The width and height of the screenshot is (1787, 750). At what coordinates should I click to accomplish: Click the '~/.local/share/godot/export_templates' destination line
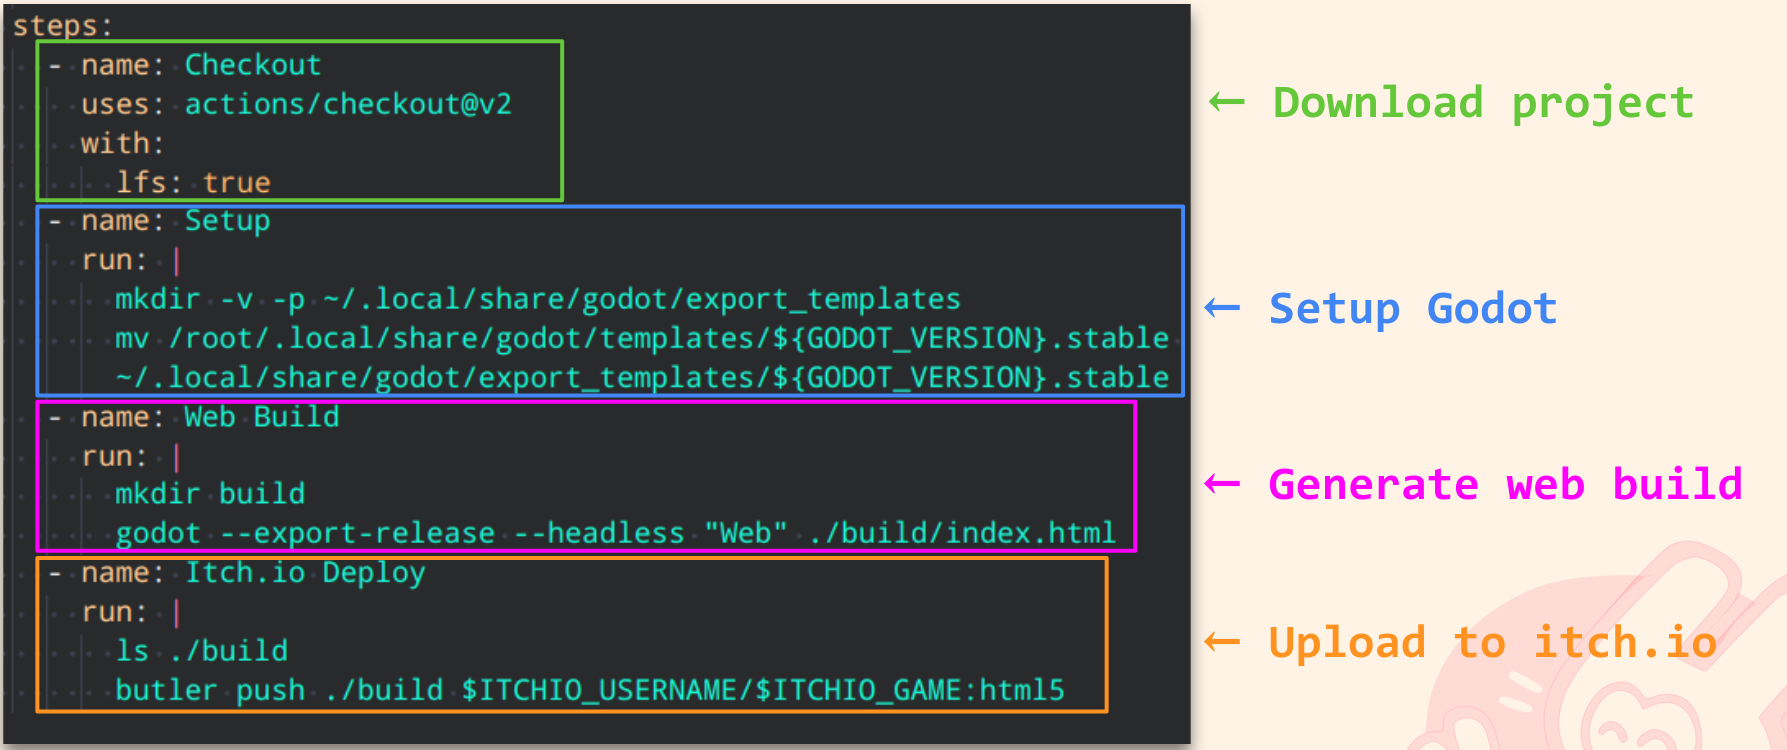pyautogui.click(x=642, y=377)
